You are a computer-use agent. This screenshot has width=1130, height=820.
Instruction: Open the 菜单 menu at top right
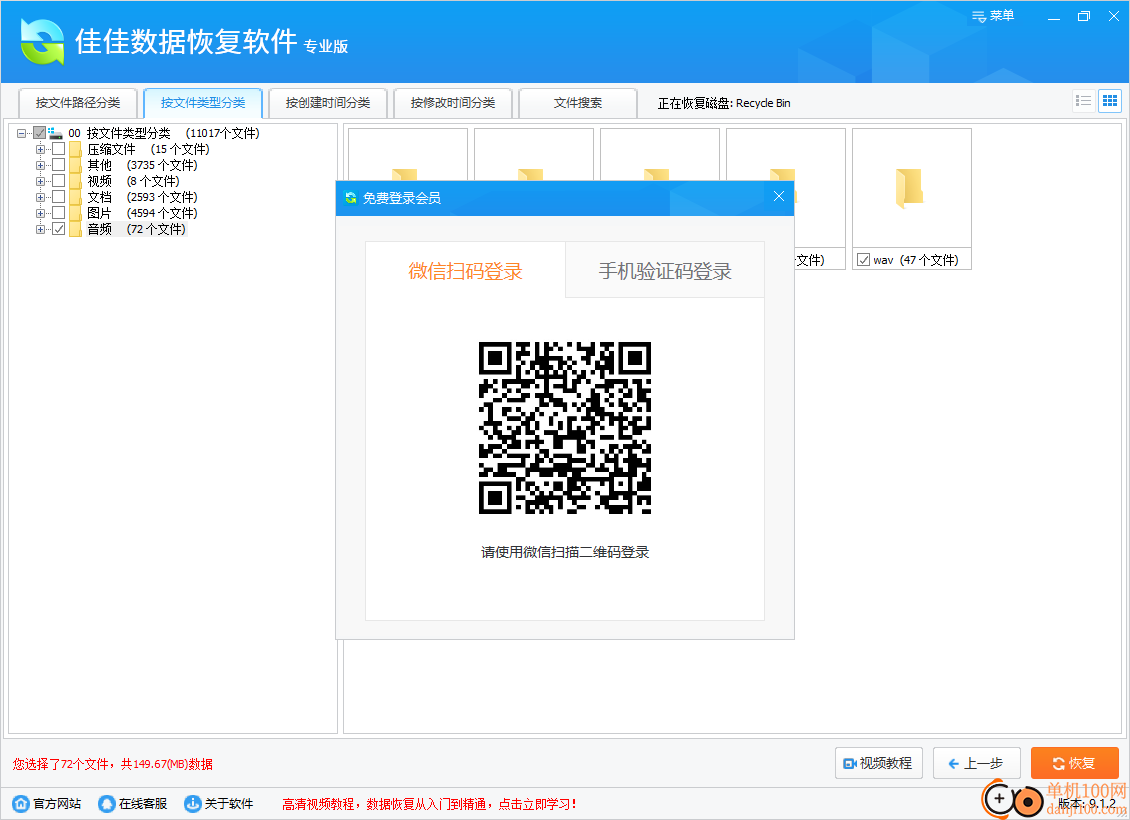coord(993,16)
